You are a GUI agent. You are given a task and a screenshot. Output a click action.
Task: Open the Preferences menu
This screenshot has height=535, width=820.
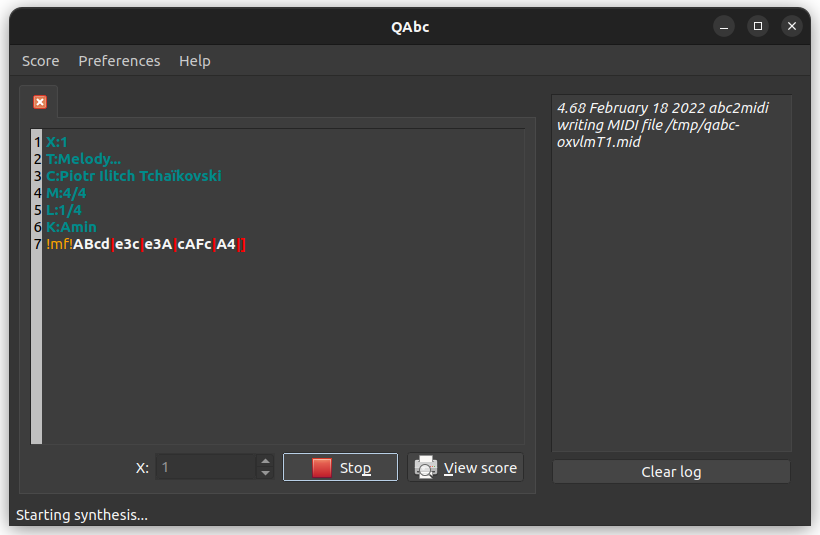[x=119, y=61]
